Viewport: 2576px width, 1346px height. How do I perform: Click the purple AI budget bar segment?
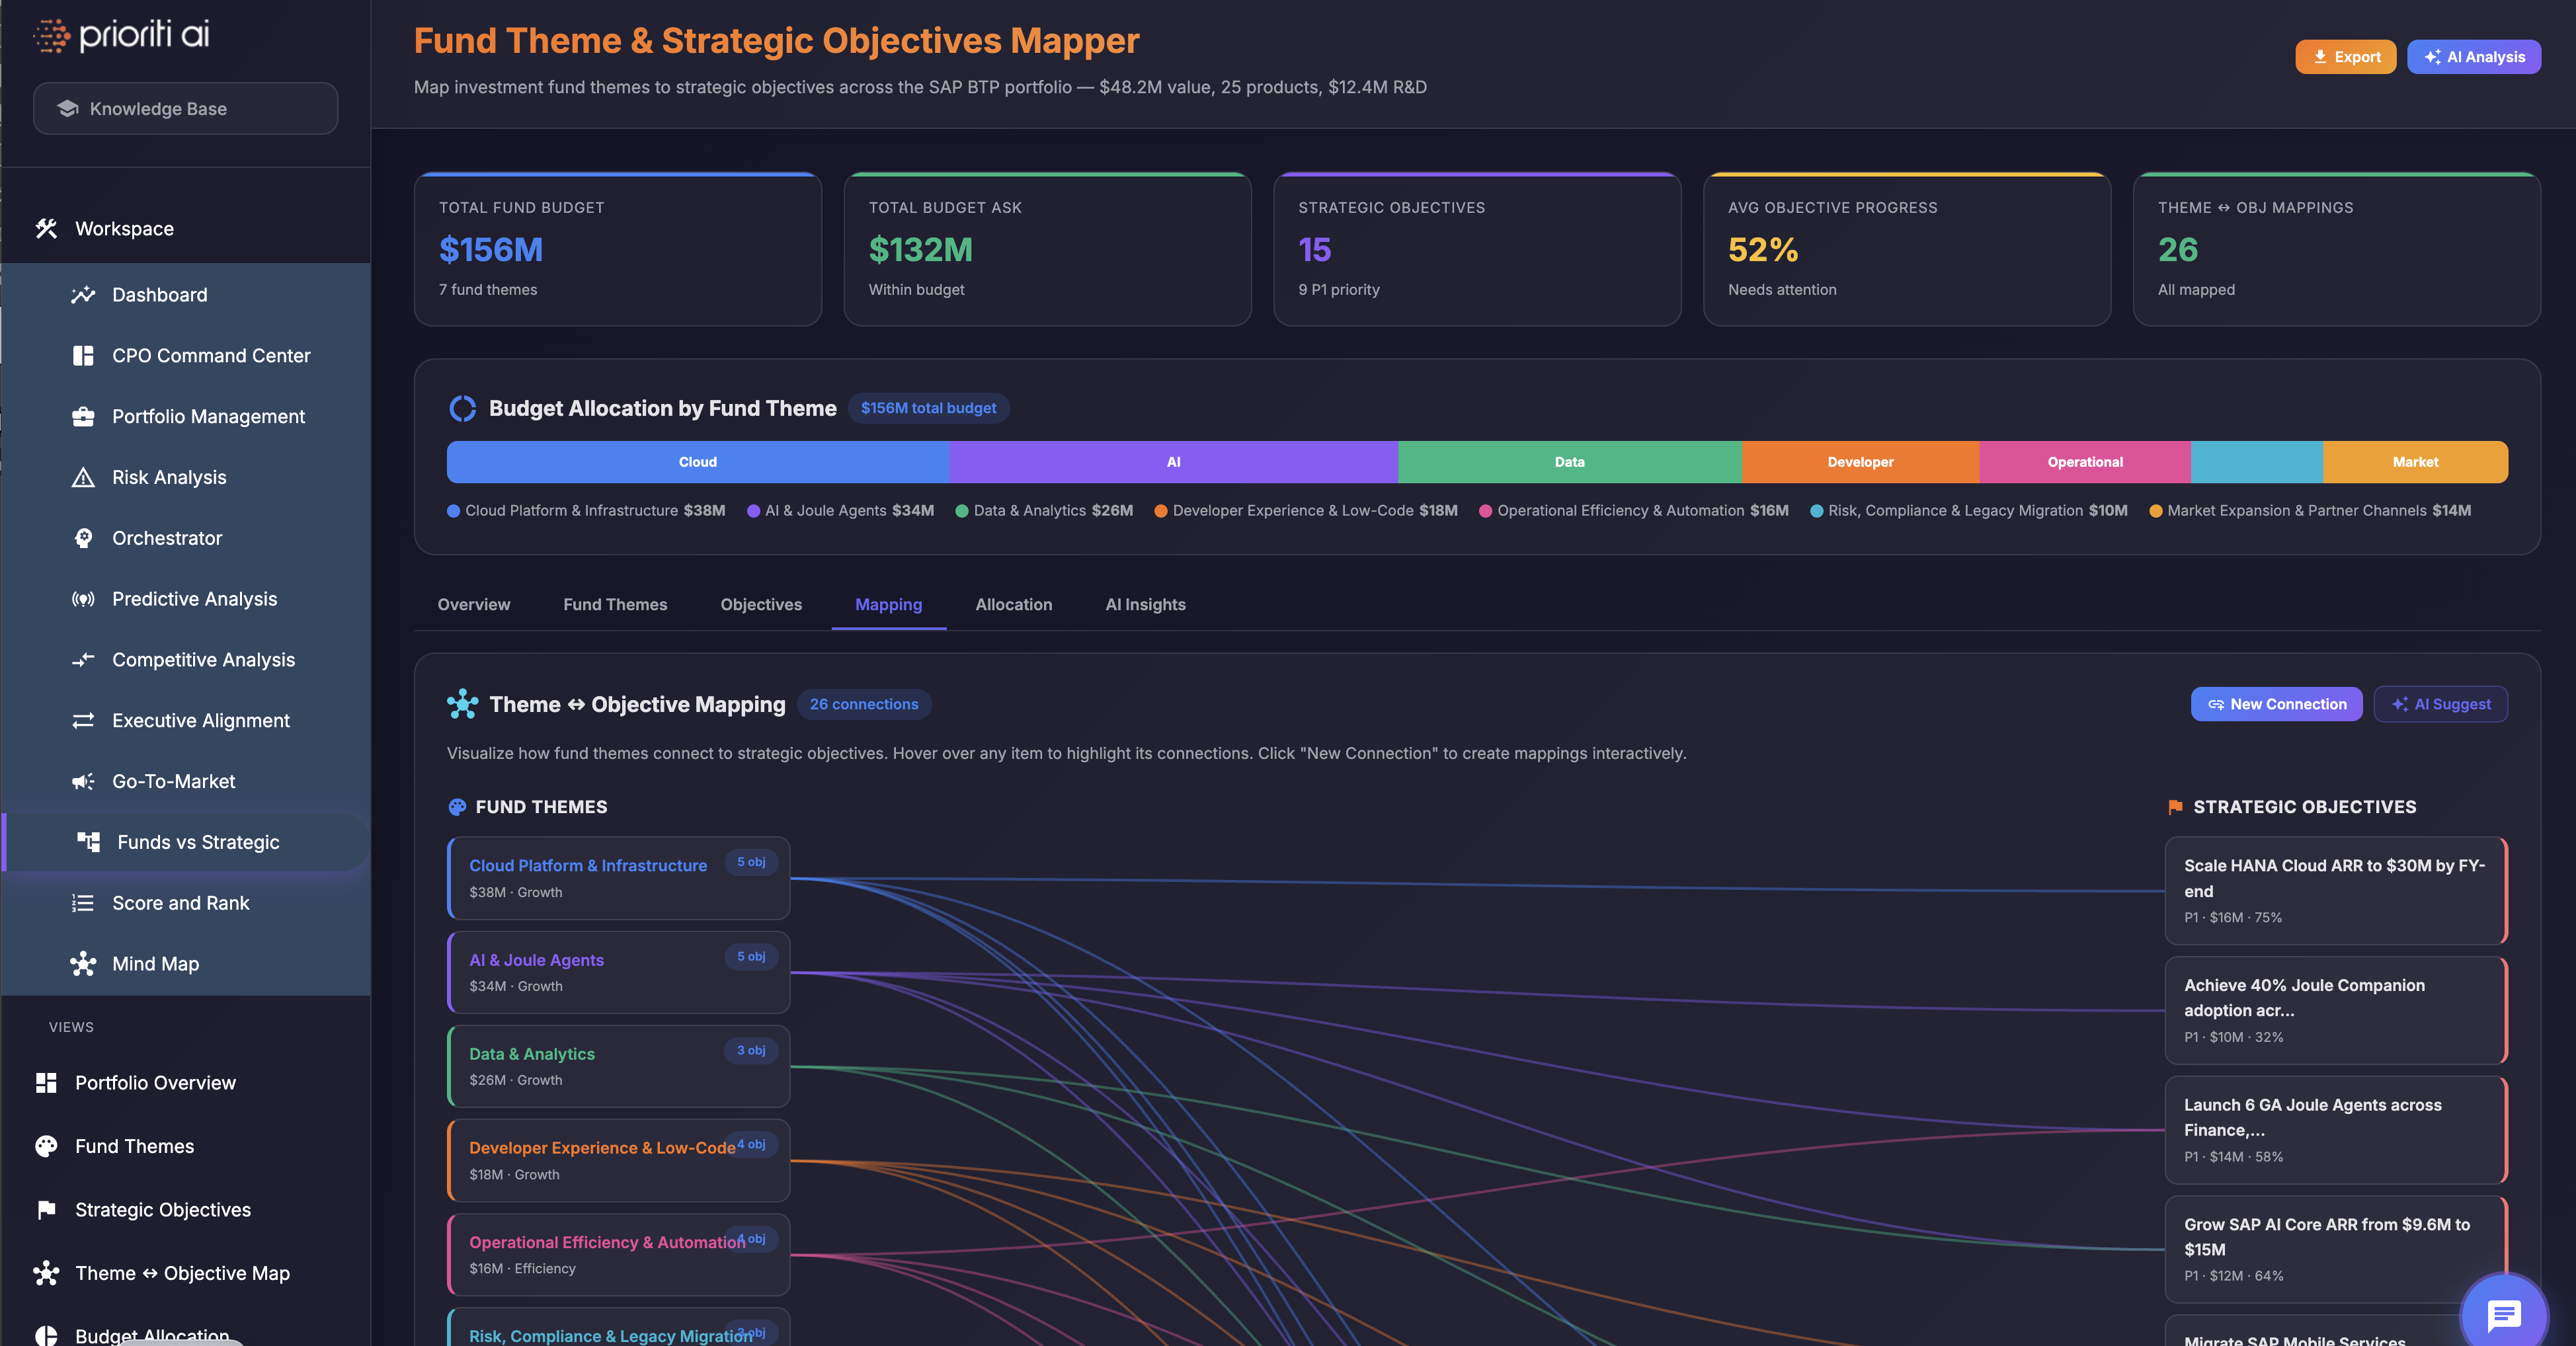tap(1173, 462)
